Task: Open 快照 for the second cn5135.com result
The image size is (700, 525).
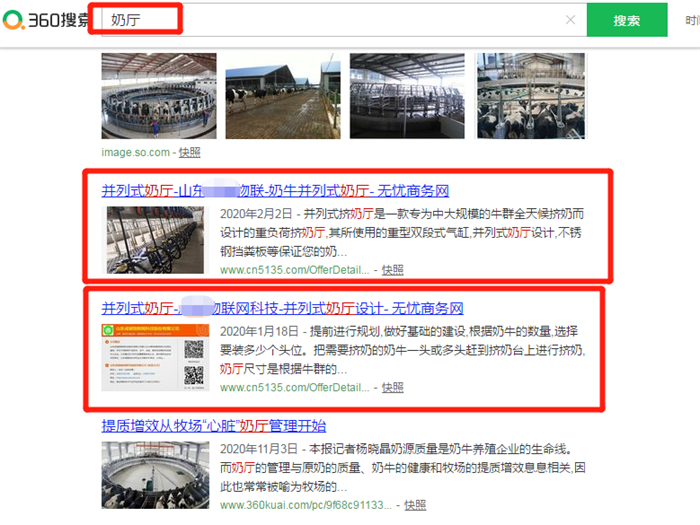Action: [x=392, y=387]
